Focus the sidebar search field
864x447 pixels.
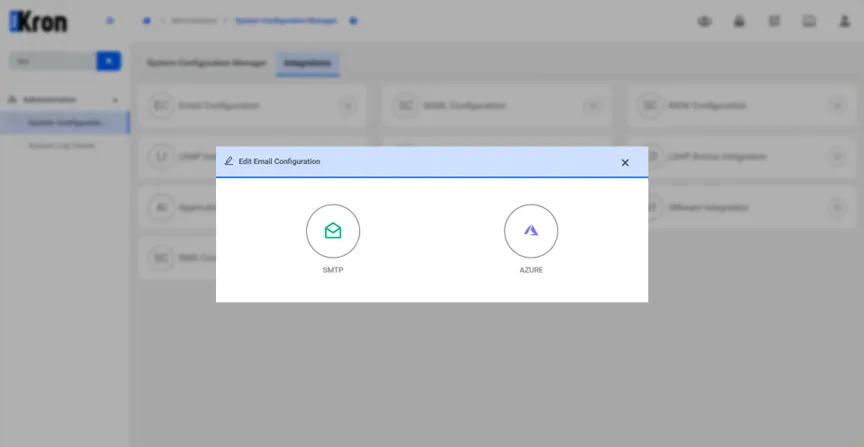click(53, 61)
